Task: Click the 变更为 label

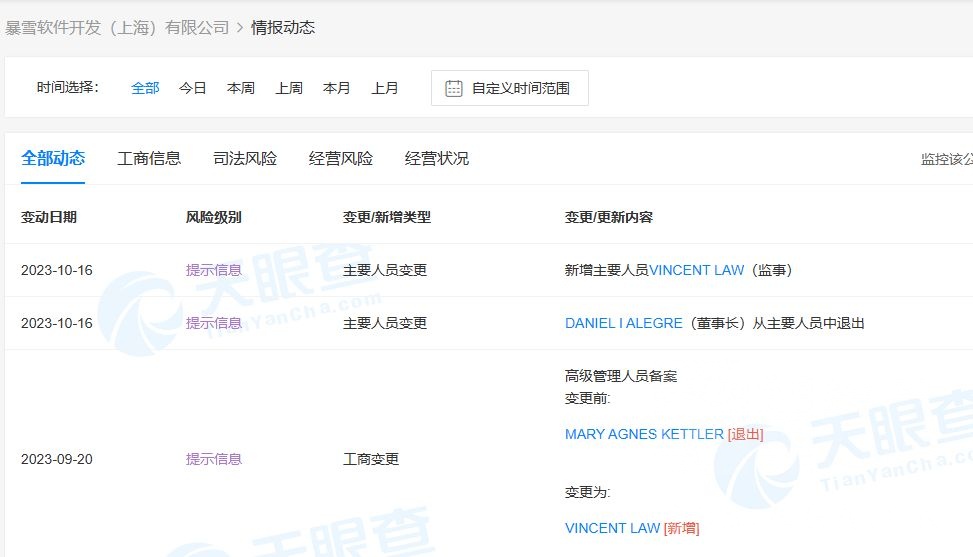Action: click(587, 492)
